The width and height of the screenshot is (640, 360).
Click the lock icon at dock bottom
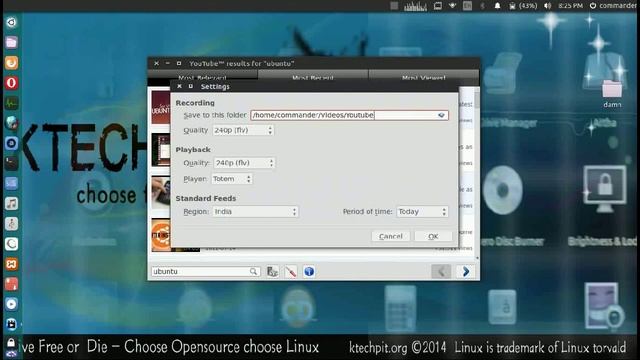coord(11,343)
